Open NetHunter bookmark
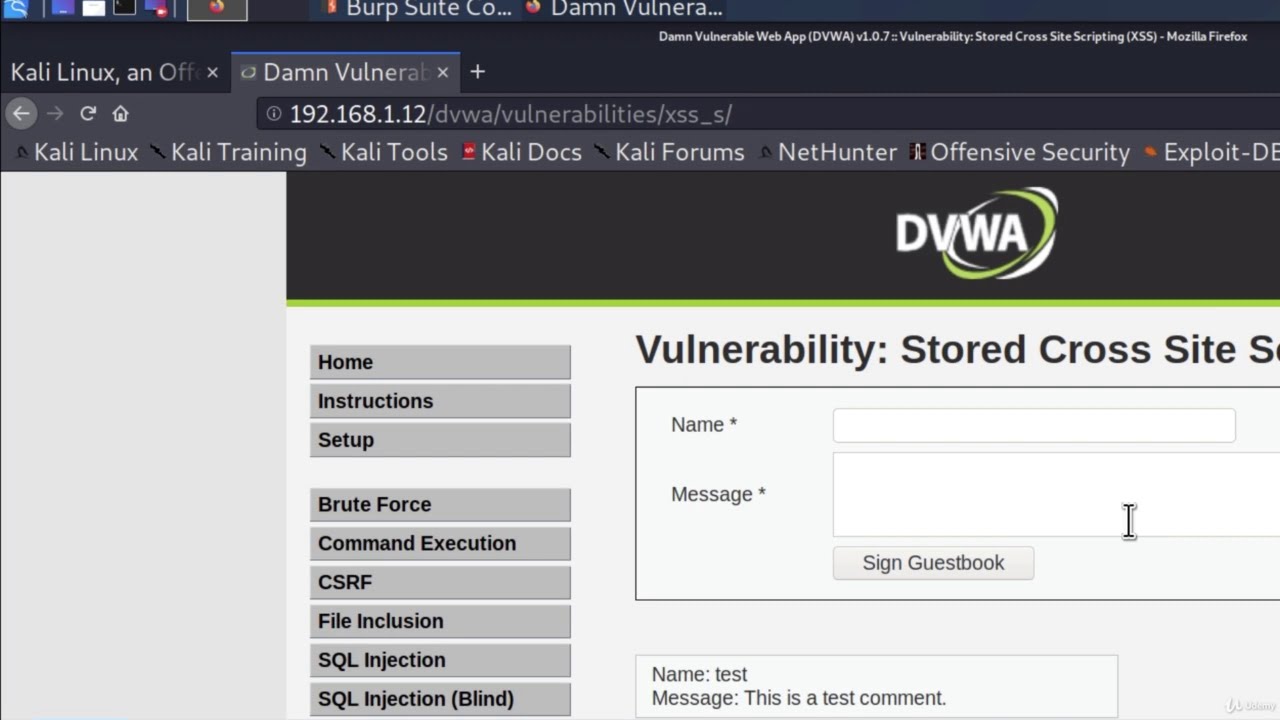The image size is (1280, 720). click(x=828, y=152)
